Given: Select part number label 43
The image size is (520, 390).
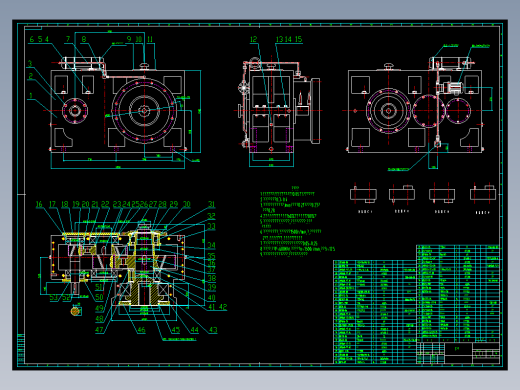Looking at the screenshot, I should pyautogui.click(x=213, y=330).
